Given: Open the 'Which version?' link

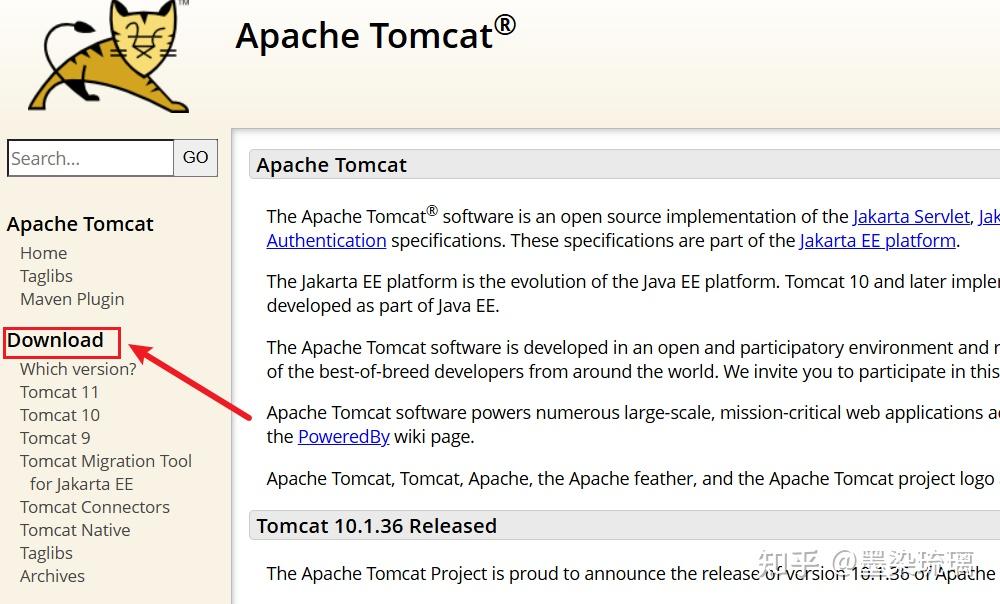Looking at the screenshot, I should (78, 369).
